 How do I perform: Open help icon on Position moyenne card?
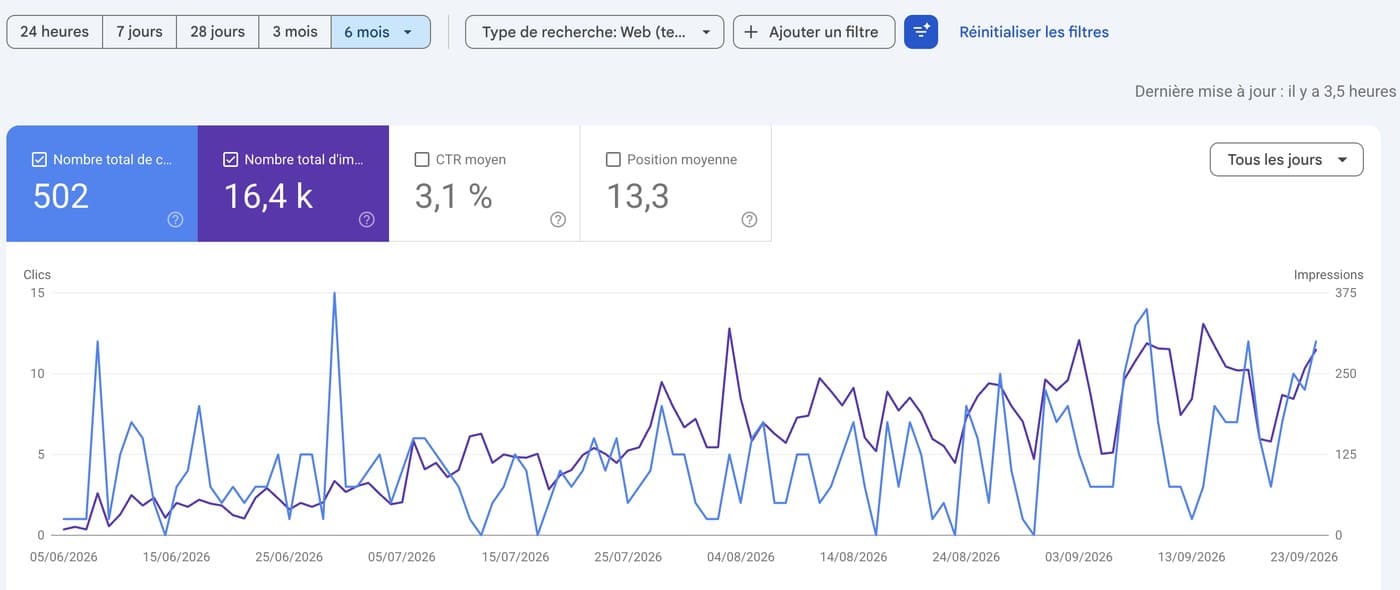click(x=749, y=220)
